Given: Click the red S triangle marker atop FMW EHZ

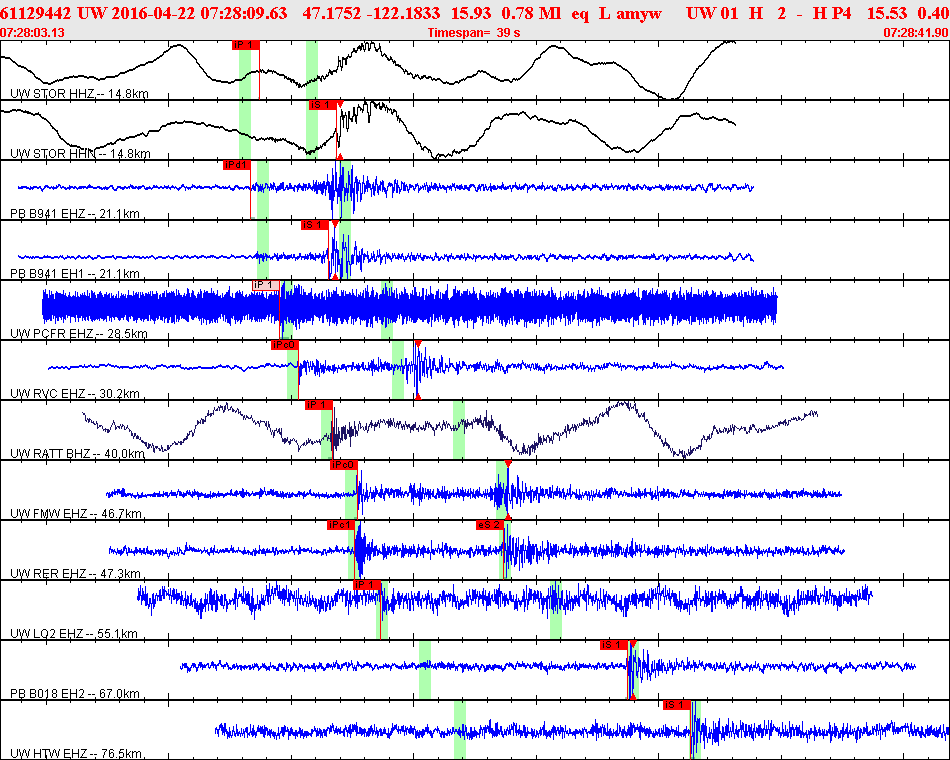Looking at the screenshot, I should click(x=508, y=464).
